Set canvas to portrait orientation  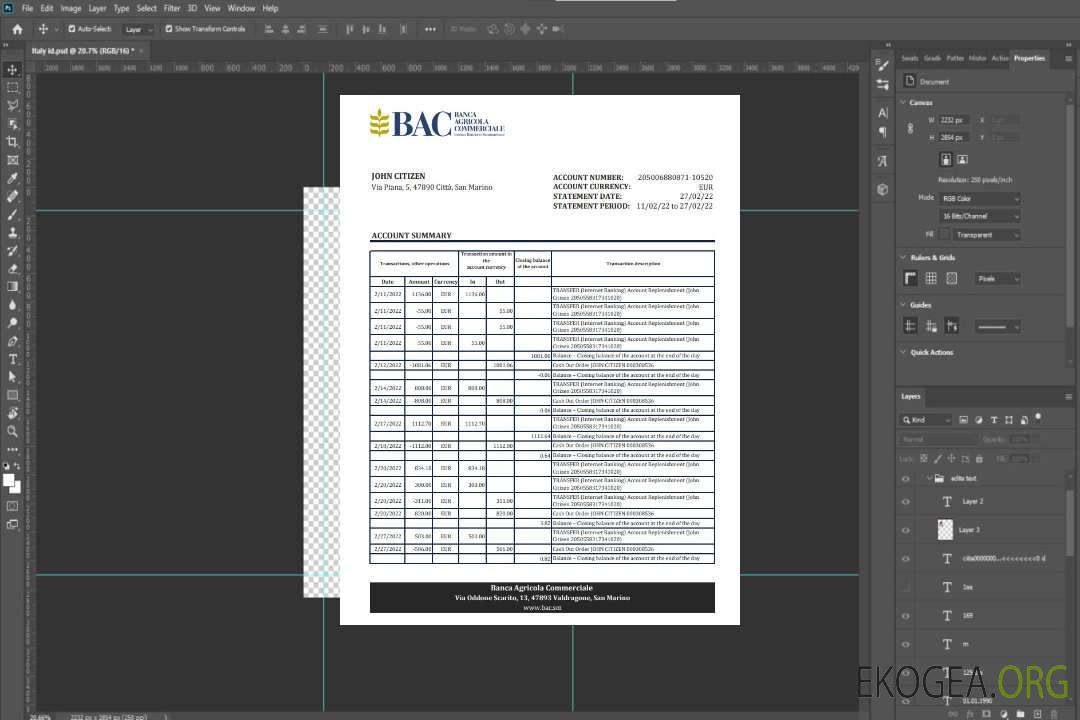pyautogui.click(x=946, y=160)
